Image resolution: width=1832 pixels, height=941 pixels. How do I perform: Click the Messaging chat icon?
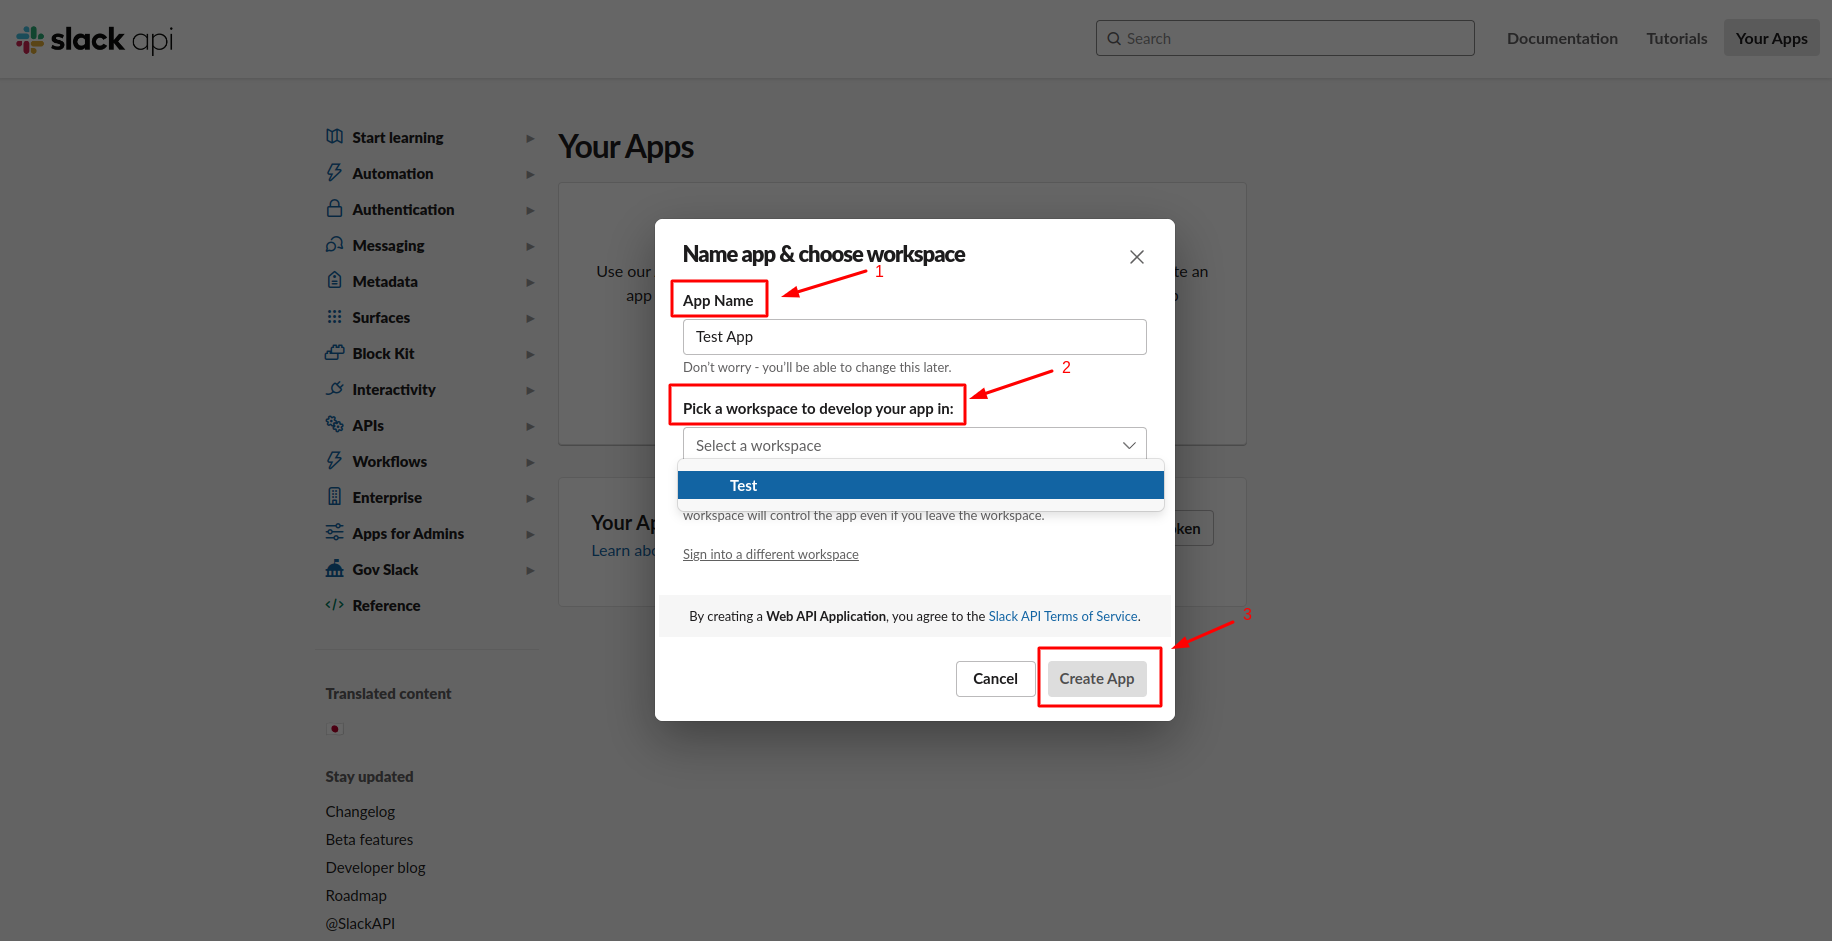pyautogui.click(x=335, y=244)
